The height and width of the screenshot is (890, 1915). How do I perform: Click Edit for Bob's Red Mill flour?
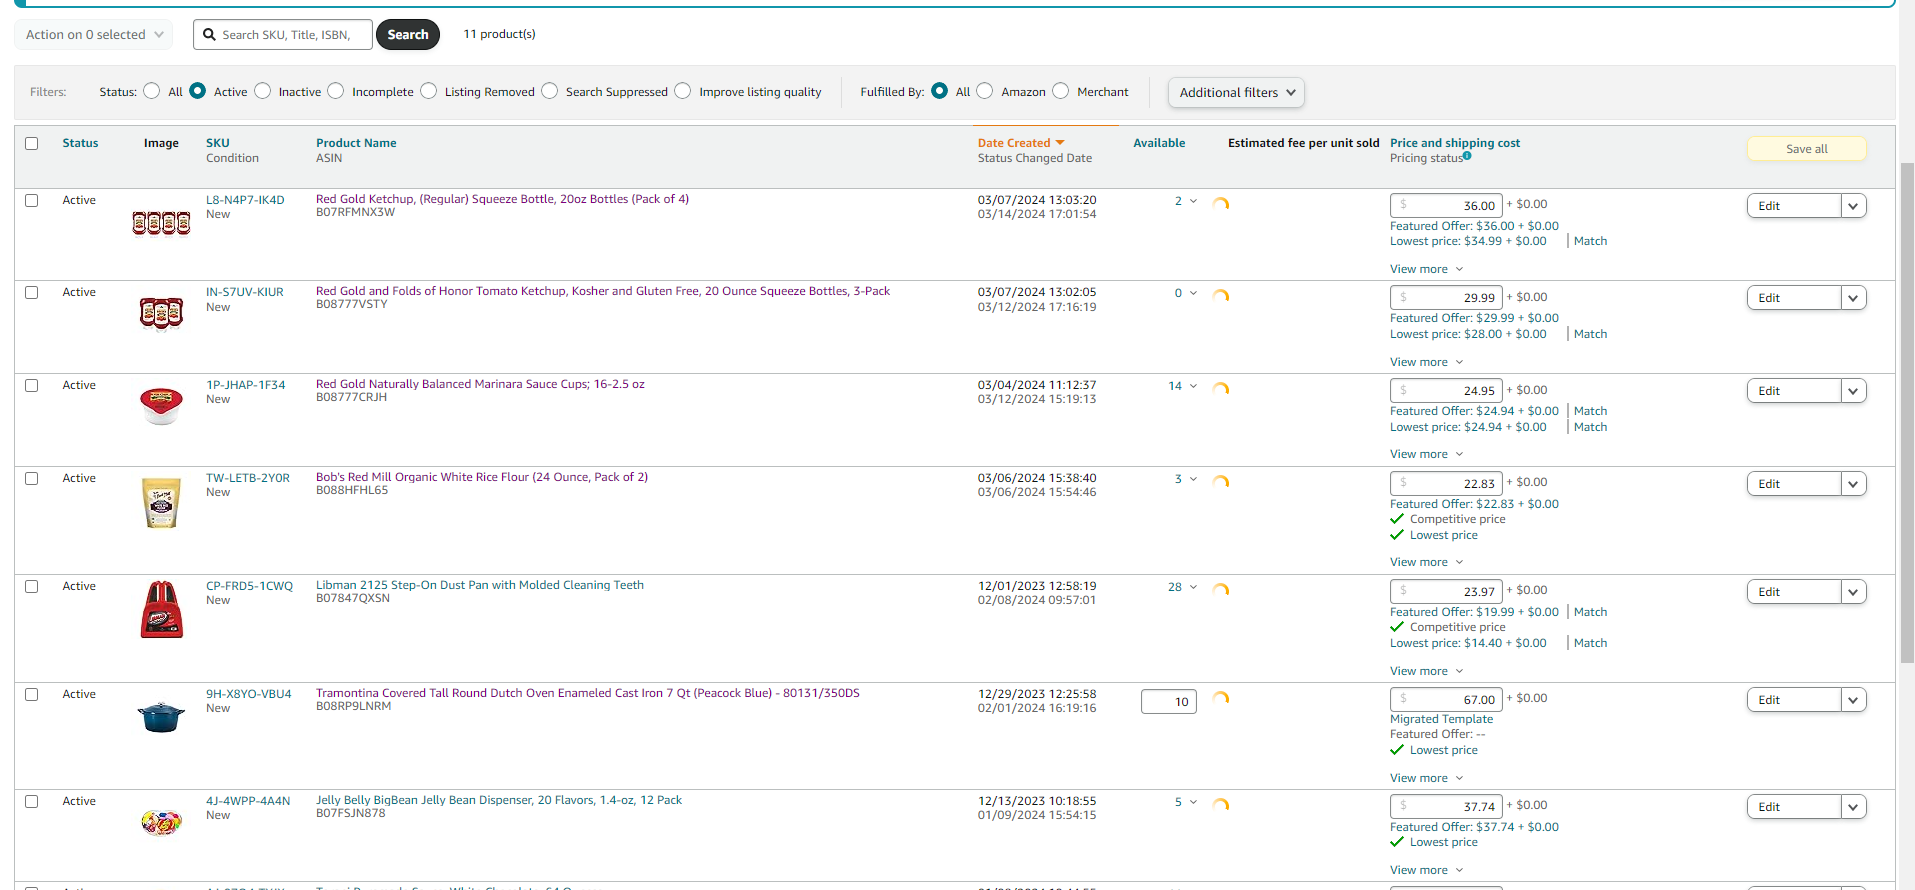pyautogui.click(x=1794, y=484)
